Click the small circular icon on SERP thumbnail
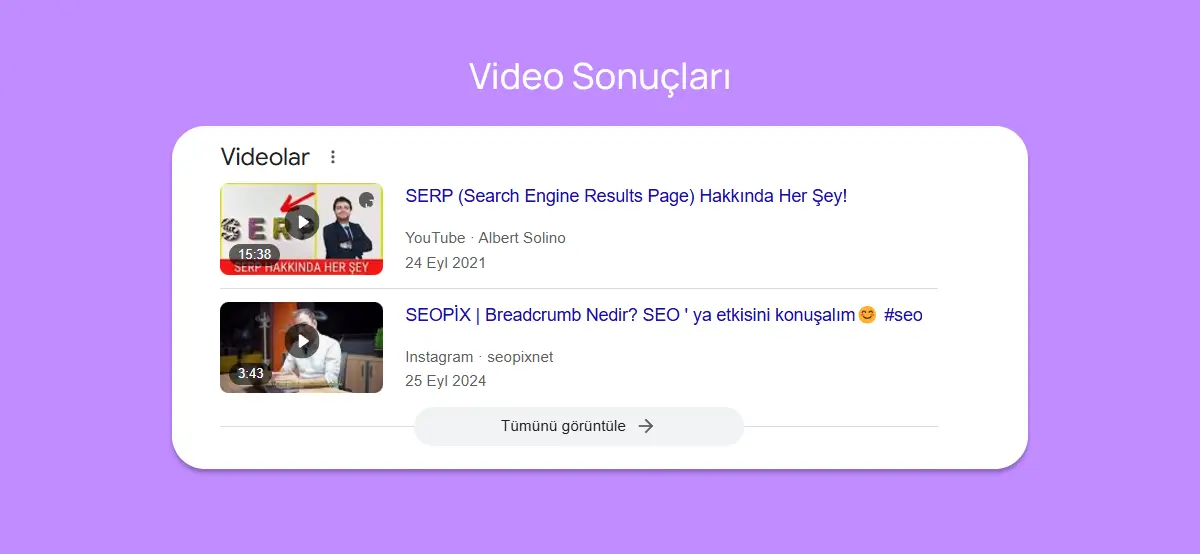This screenshot has height=554, width=1200. pyautogui.click(x=367, y=200)
